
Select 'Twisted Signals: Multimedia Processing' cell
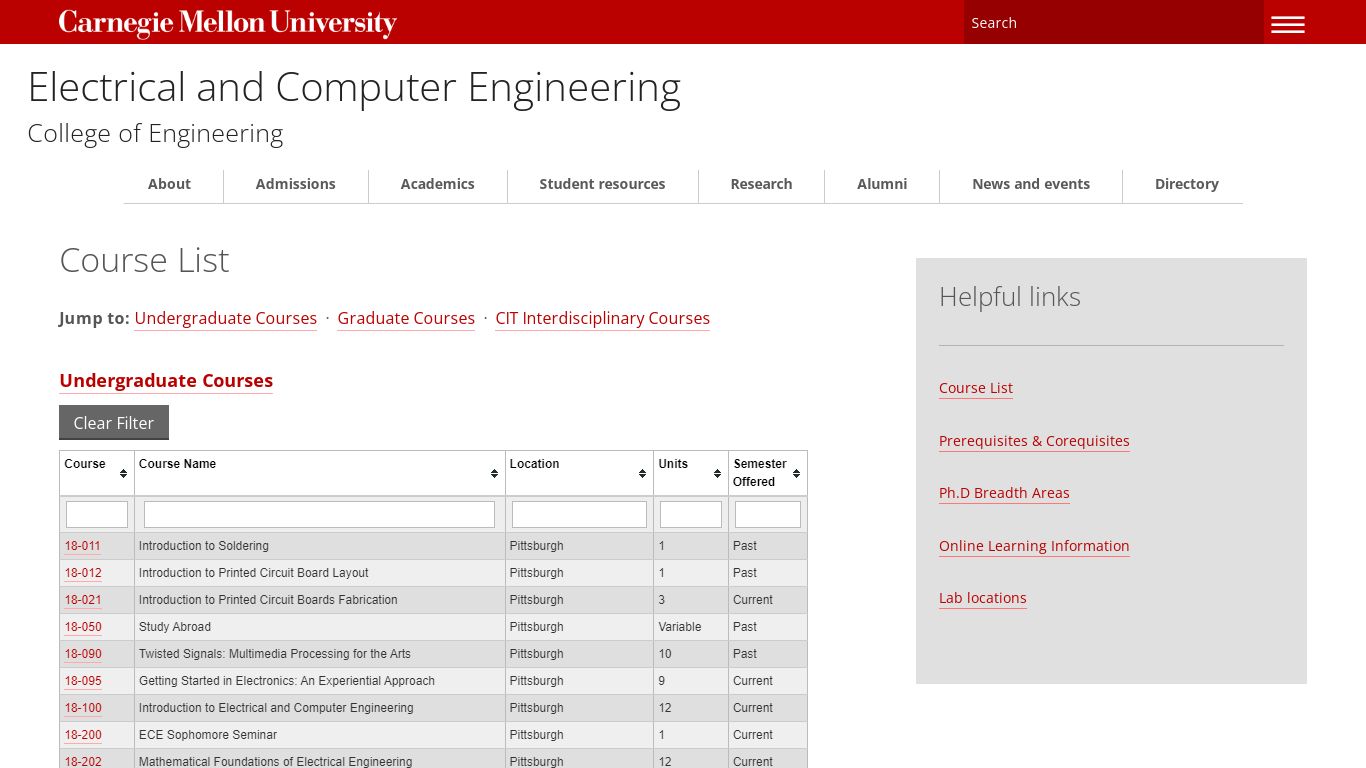320,654
